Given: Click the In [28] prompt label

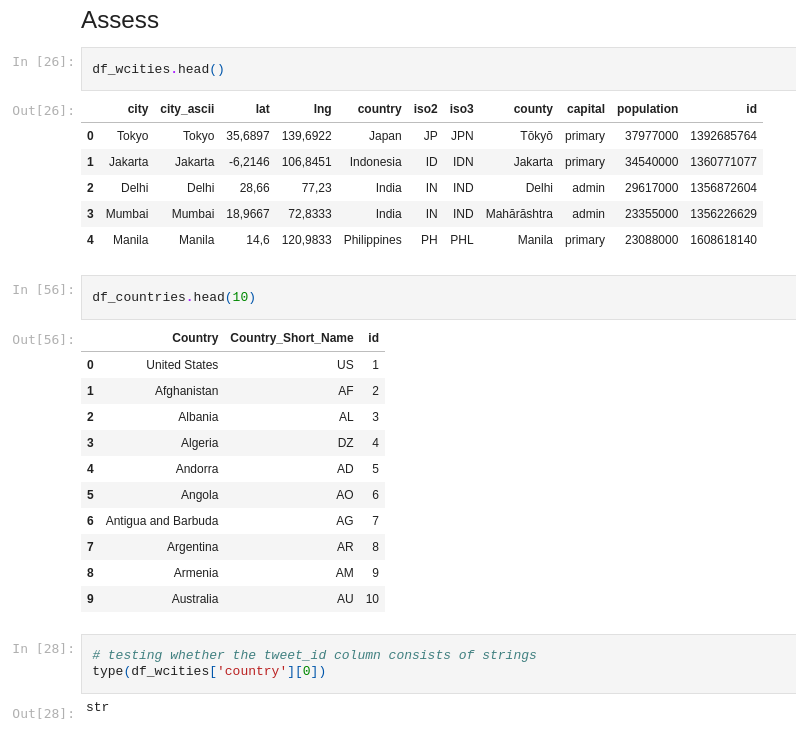Looking at the screenshot, I should tap(43, 649).
